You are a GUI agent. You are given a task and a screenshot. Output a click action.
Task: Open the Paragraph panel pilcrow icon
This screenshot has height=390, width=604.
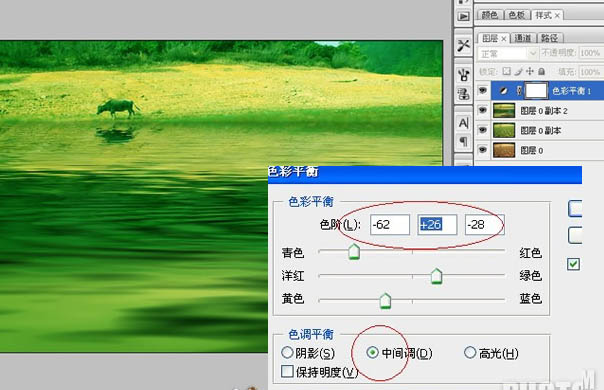coord(463,141)
